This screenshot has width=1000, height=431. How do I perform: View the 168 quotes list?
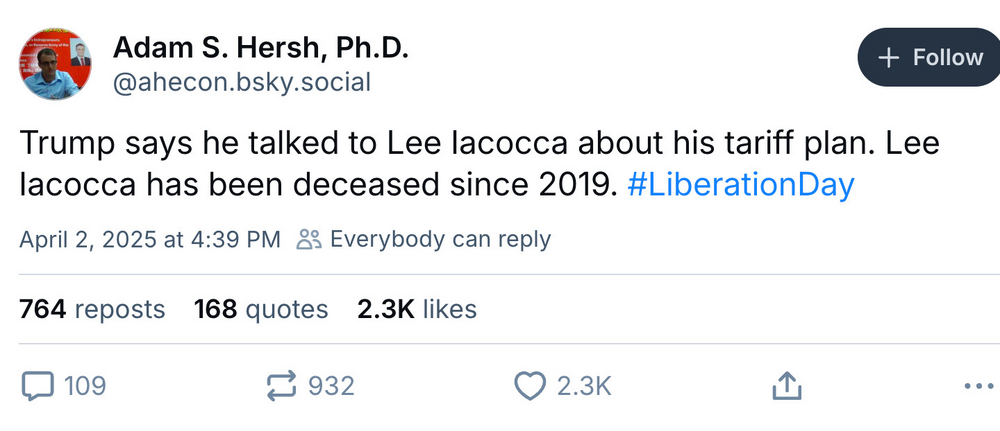coord(261,310)
